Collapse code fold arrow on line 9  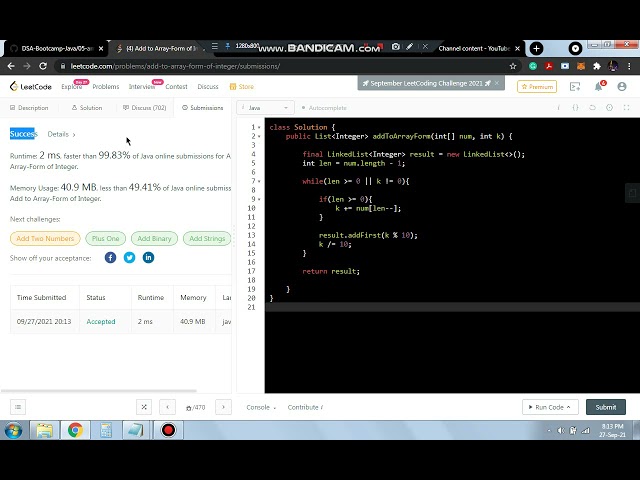pyautogui.click(x=259, y=199)
